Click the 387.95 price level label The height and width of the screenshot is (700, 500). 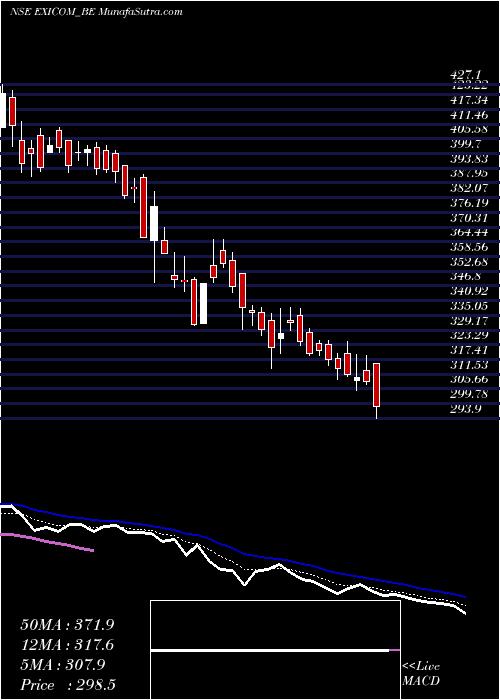(x=469, y=173)
